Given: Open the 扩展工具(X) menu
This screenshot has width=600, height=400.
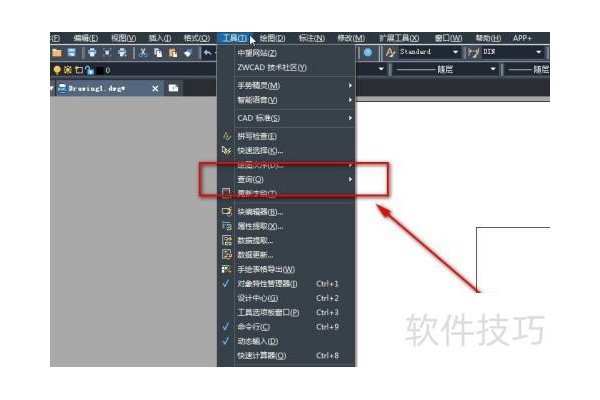Looking at the screenshot, I should point(399,38).
